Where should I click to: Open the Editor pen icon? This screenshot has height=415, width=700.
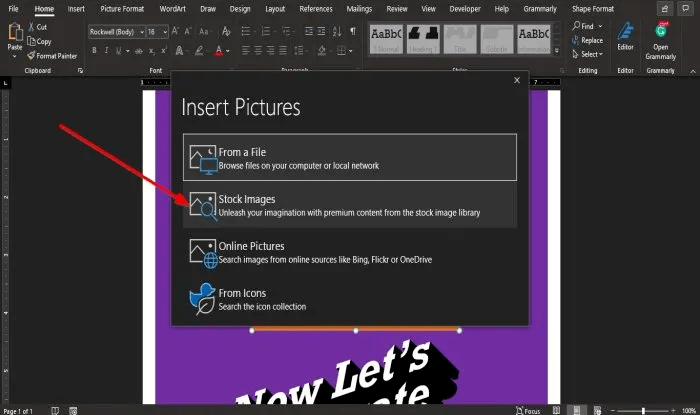click(x=625, y=32)
